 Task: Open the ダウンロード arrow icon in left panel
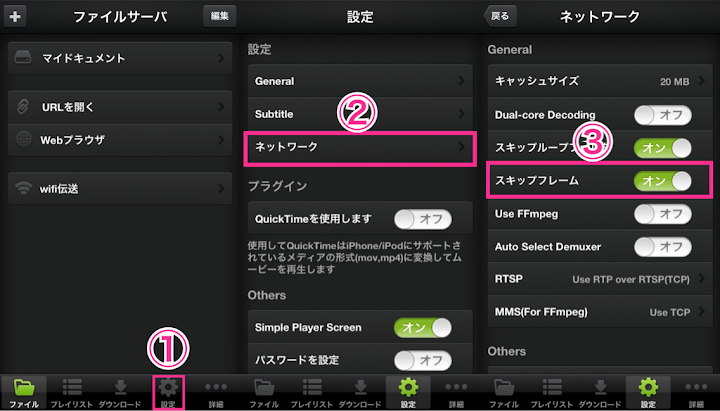[x=120, y=388]
